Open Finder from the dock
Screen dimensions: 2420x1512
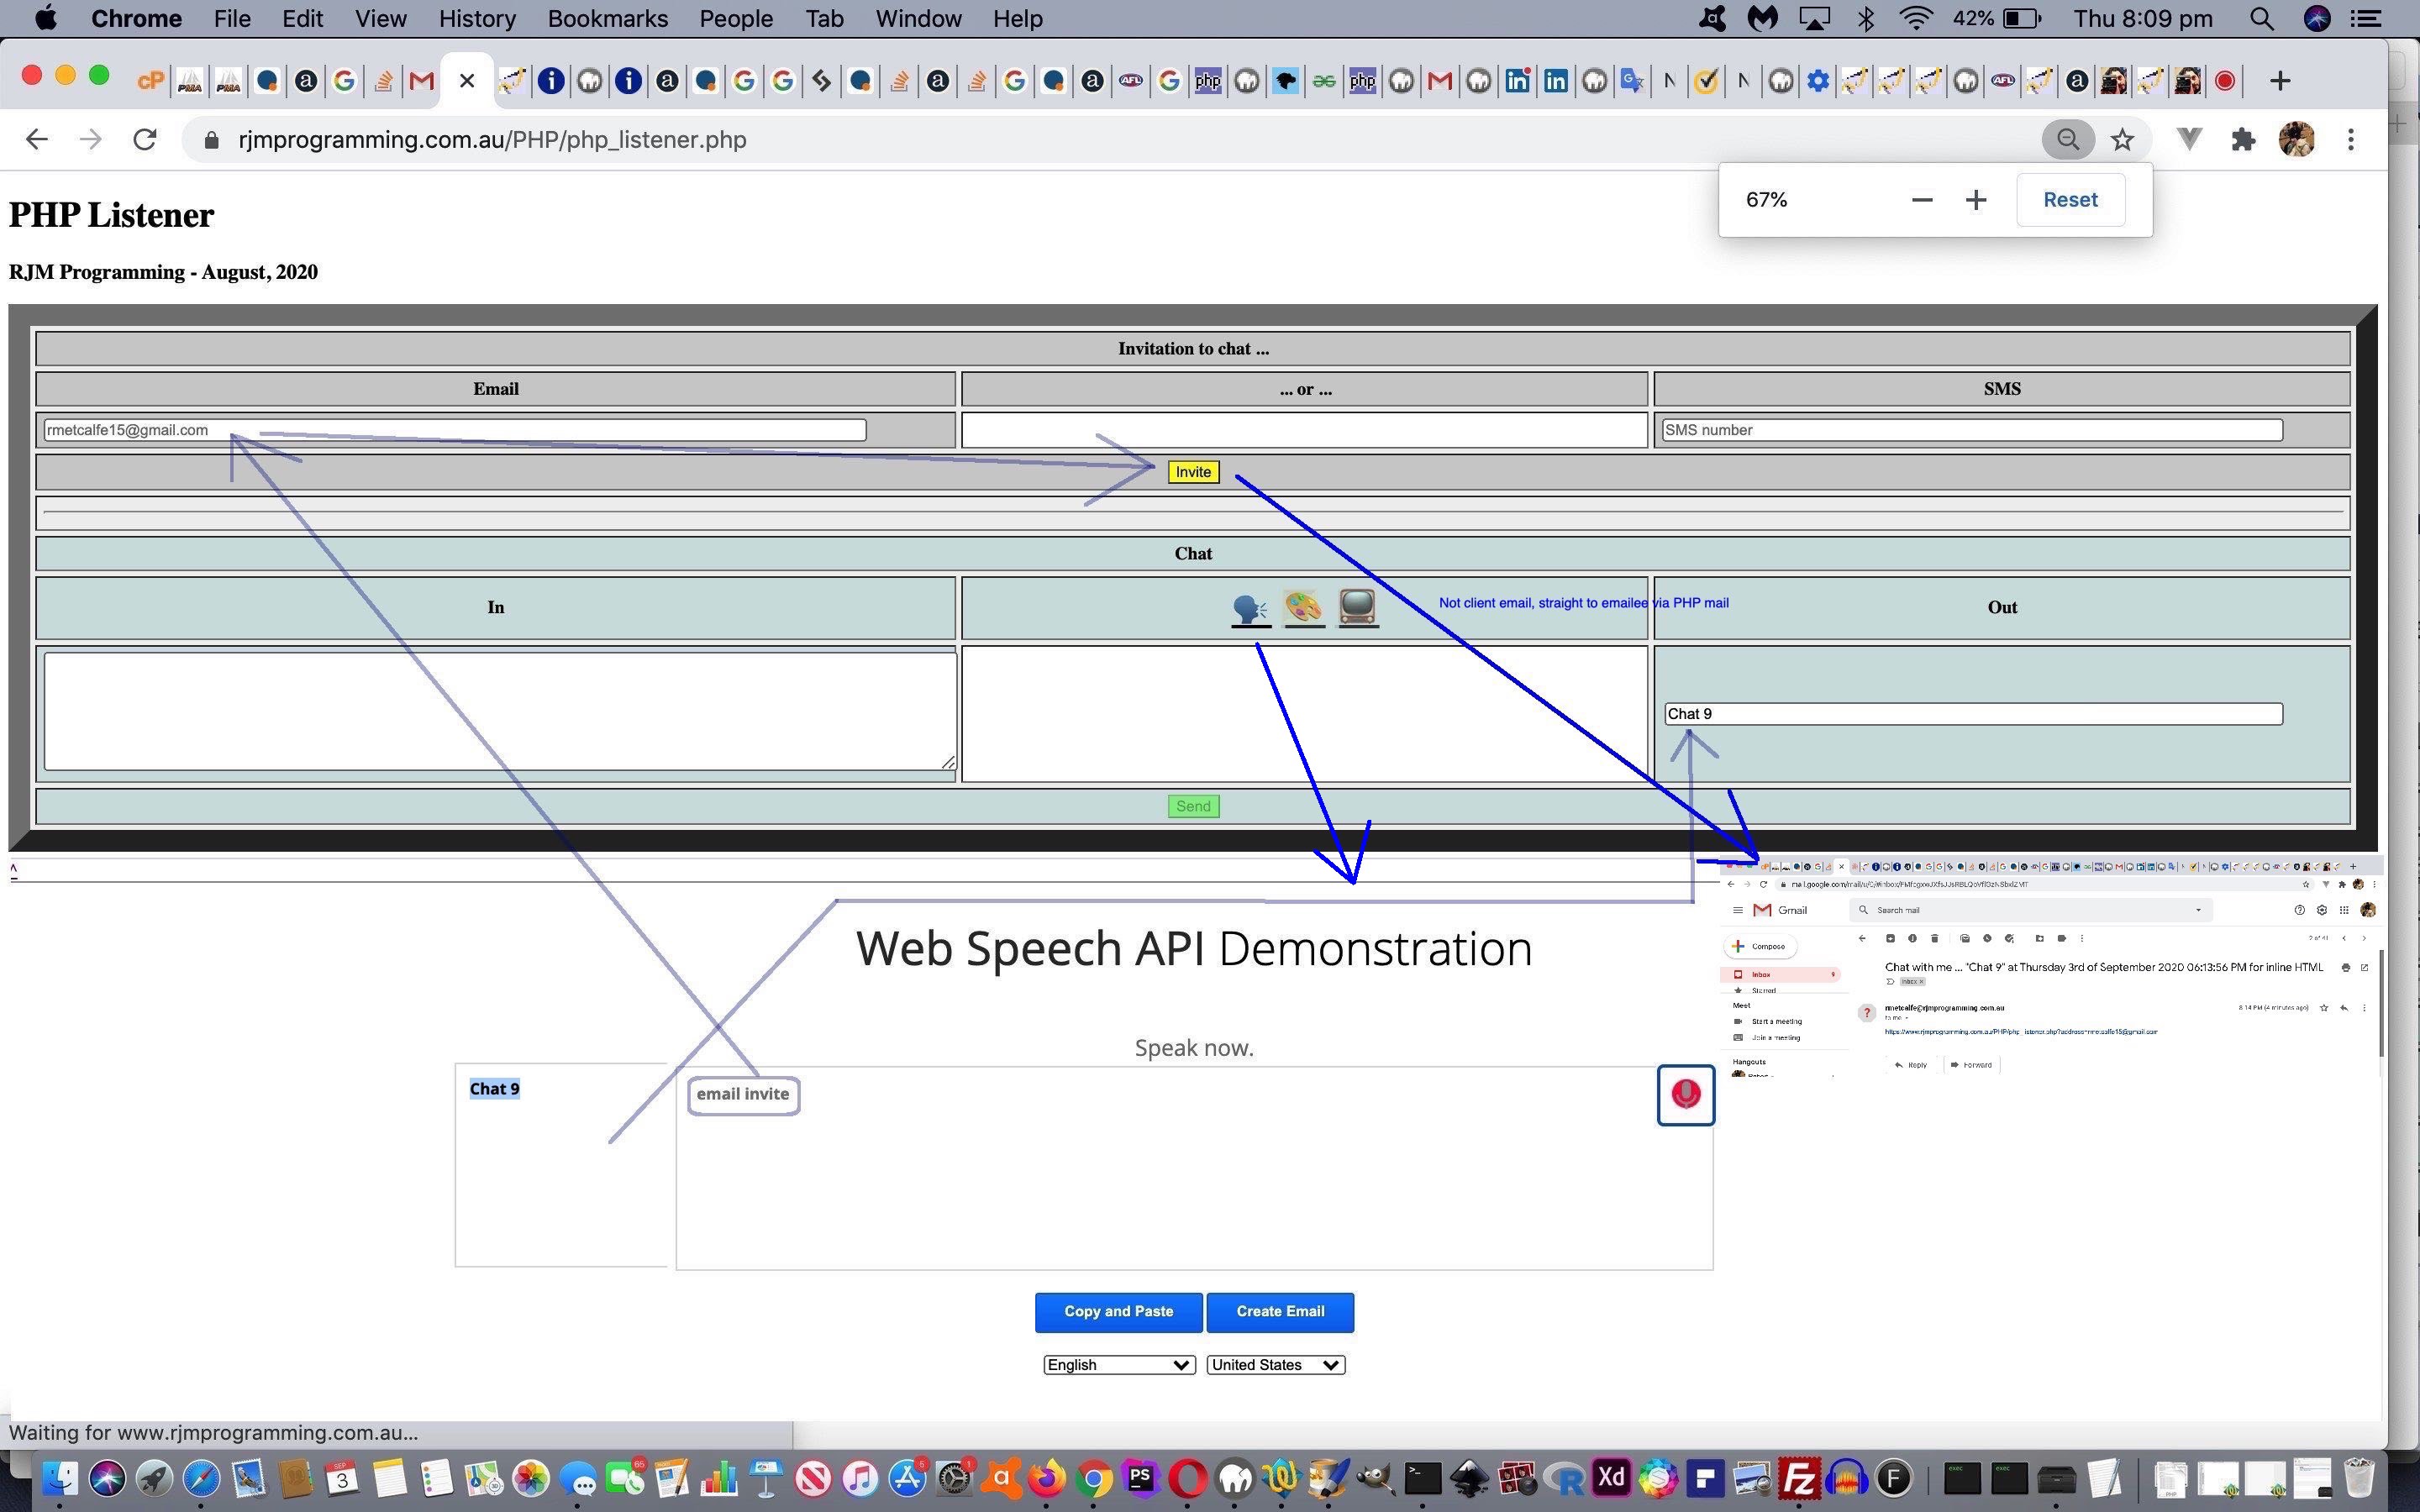[60, 1478]
